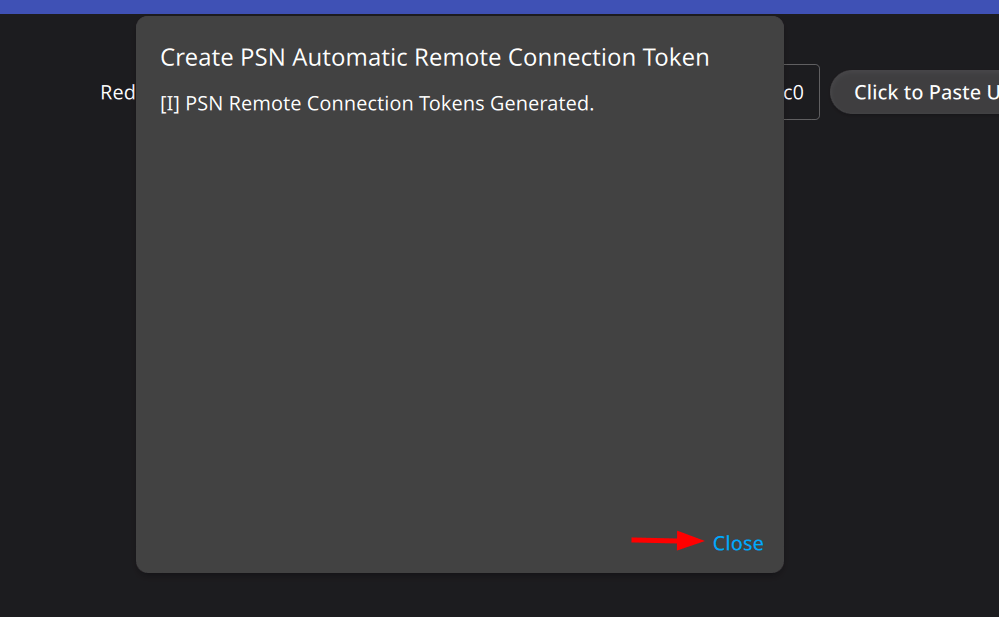
Task: Click the '[I]' info prefix in the log
Action: (170, 103)
